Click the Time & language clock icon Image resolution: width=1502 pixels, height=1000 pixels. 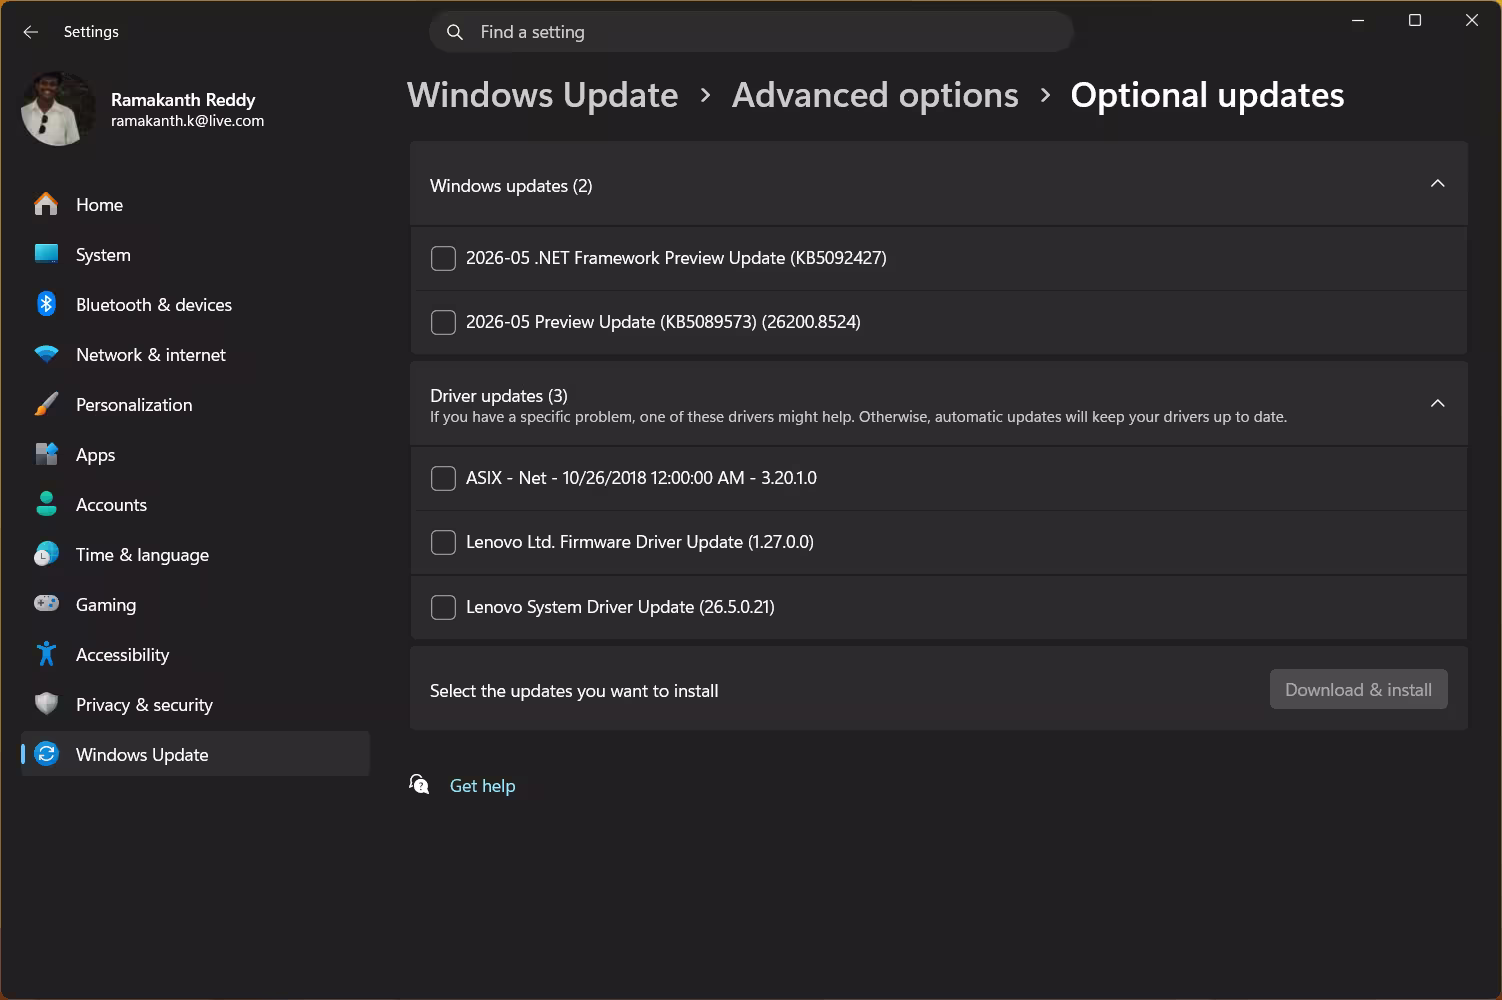46,554
